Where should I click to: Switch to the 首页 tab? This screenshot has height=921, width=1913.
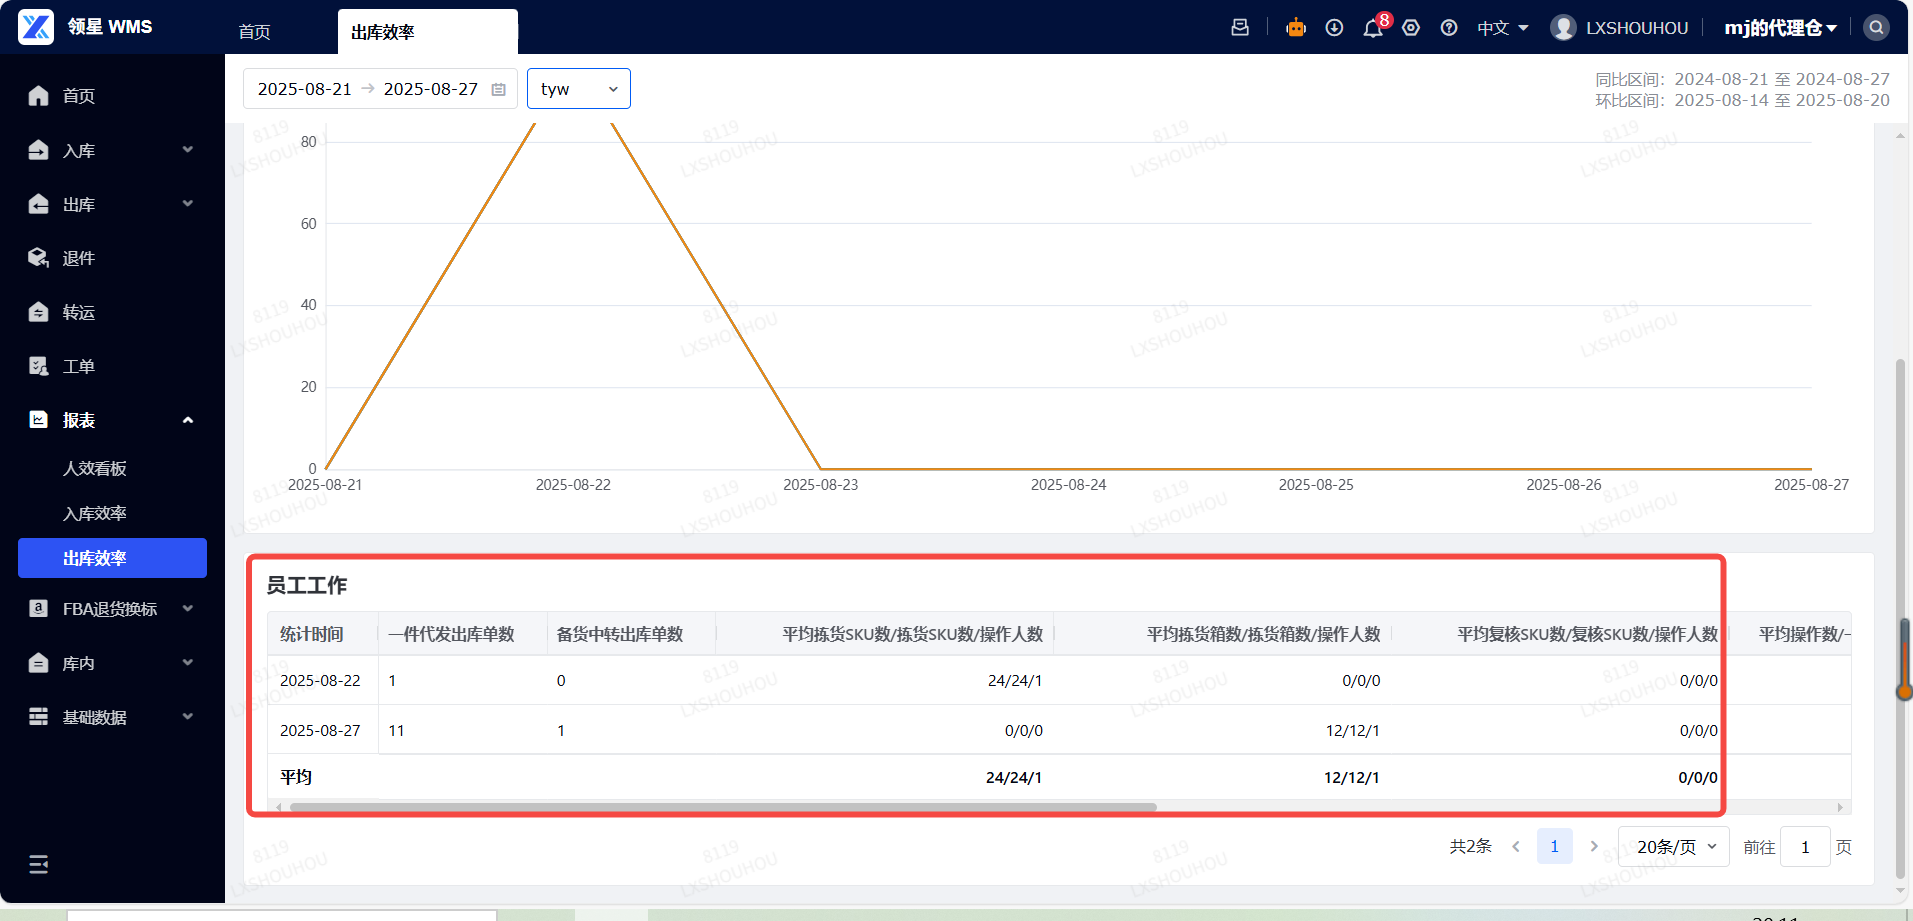[x=254, y=32]
